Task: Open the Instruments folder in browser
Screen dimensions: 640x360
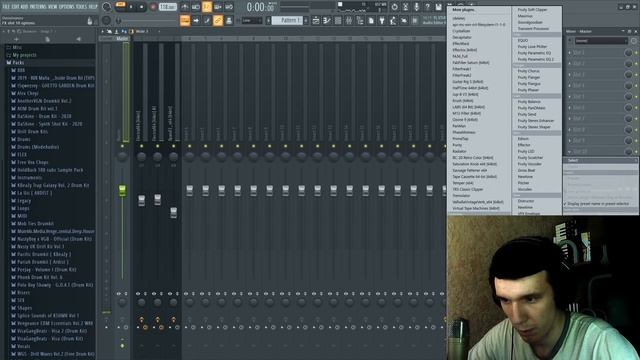Action: click(29, 178)
